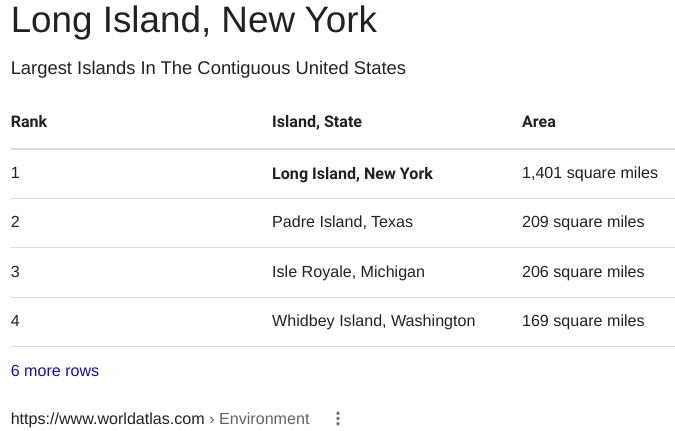Expand the table with "6 more rows"

pos(55,371)
